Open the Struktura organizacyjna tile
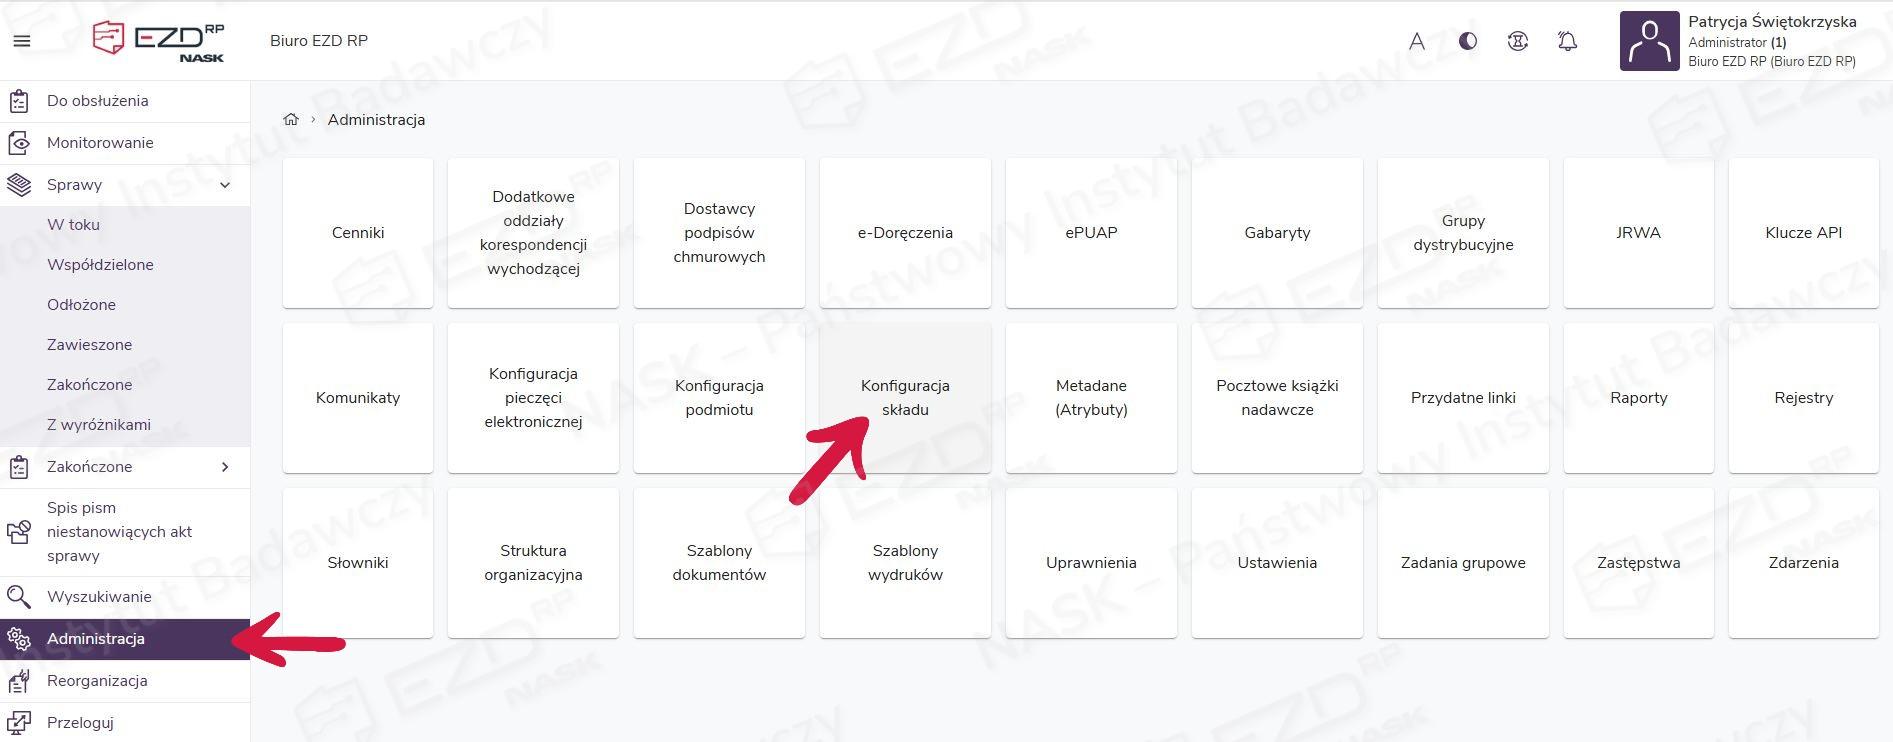Screen dimensions: 1893x742 (x=533, y=563)
